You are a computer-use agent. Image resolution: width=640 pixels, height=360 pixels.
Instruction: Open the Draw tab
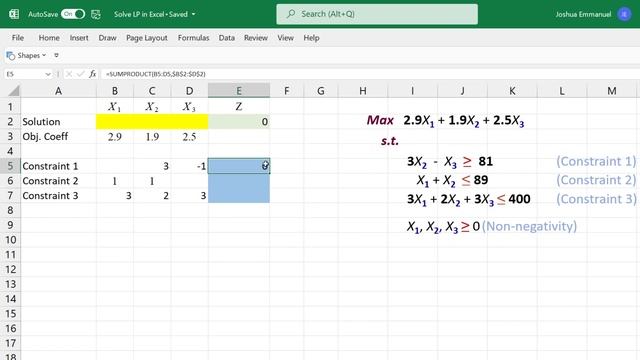(x=107, y=38)
